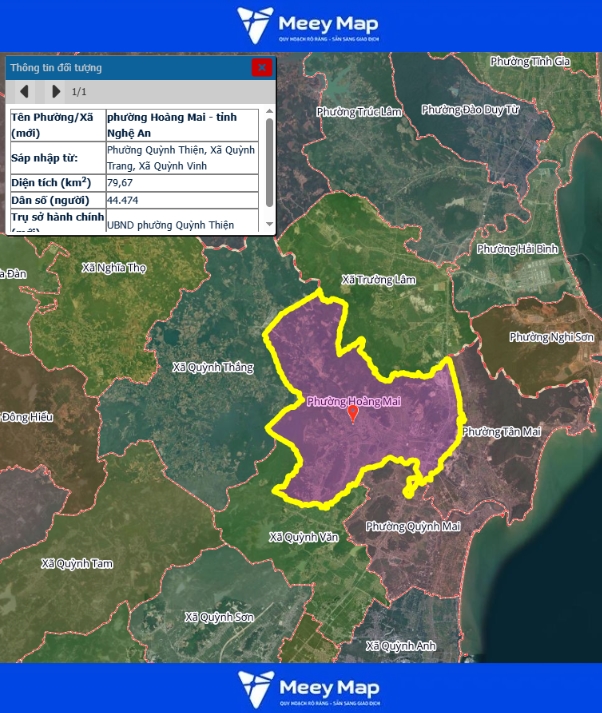Click the previous record arrow in popup
The height and width of the screenshot is (713, 602).
pos(25,92)
